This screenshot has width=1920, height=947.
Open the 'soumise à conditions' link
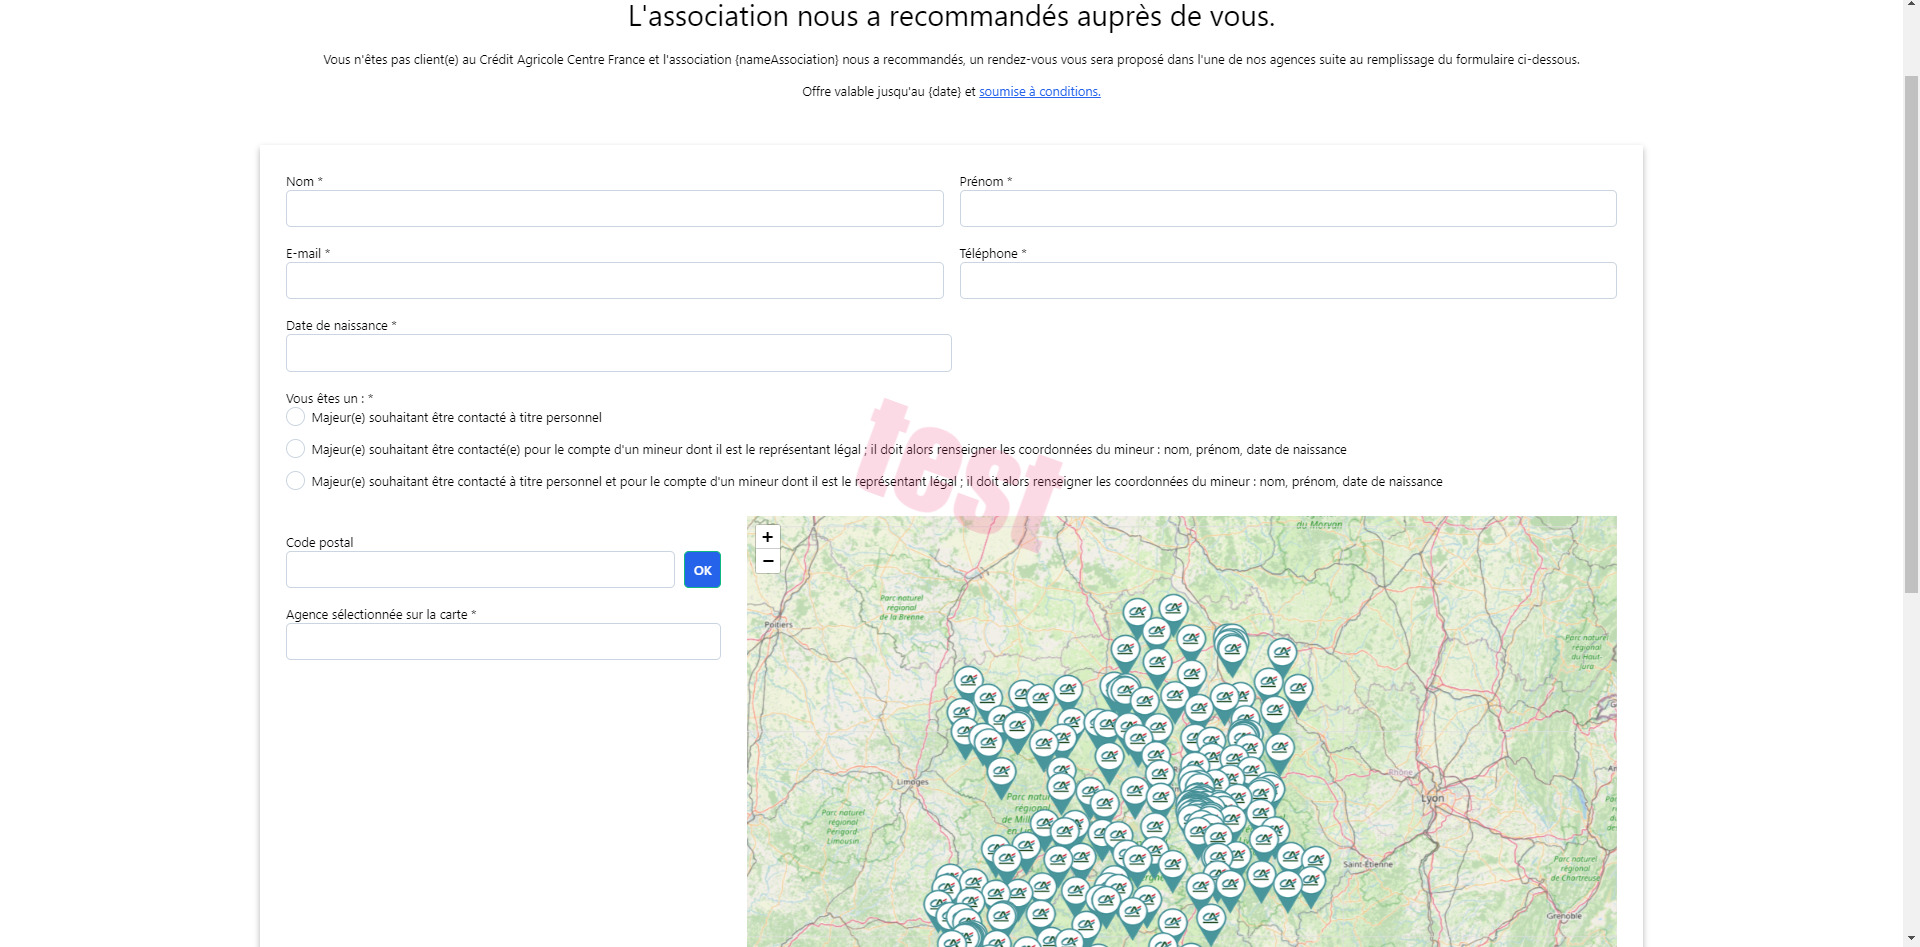[x=1039, y=91]
